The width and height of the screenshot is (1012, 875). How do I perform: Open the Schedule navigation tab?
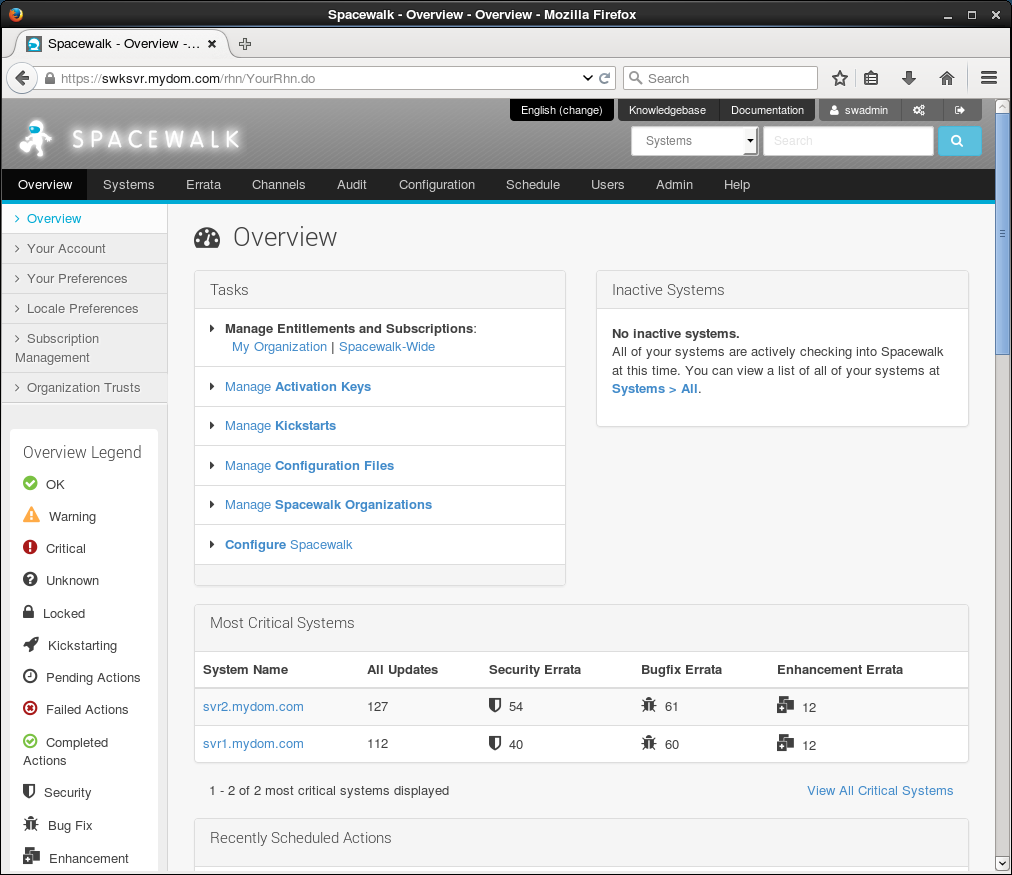click(533, 185)
